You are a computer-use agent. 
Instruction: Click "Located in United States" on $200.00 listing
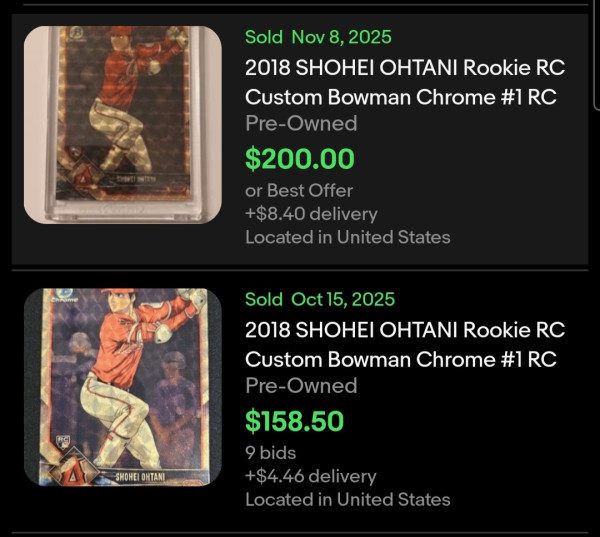(347, 237)
